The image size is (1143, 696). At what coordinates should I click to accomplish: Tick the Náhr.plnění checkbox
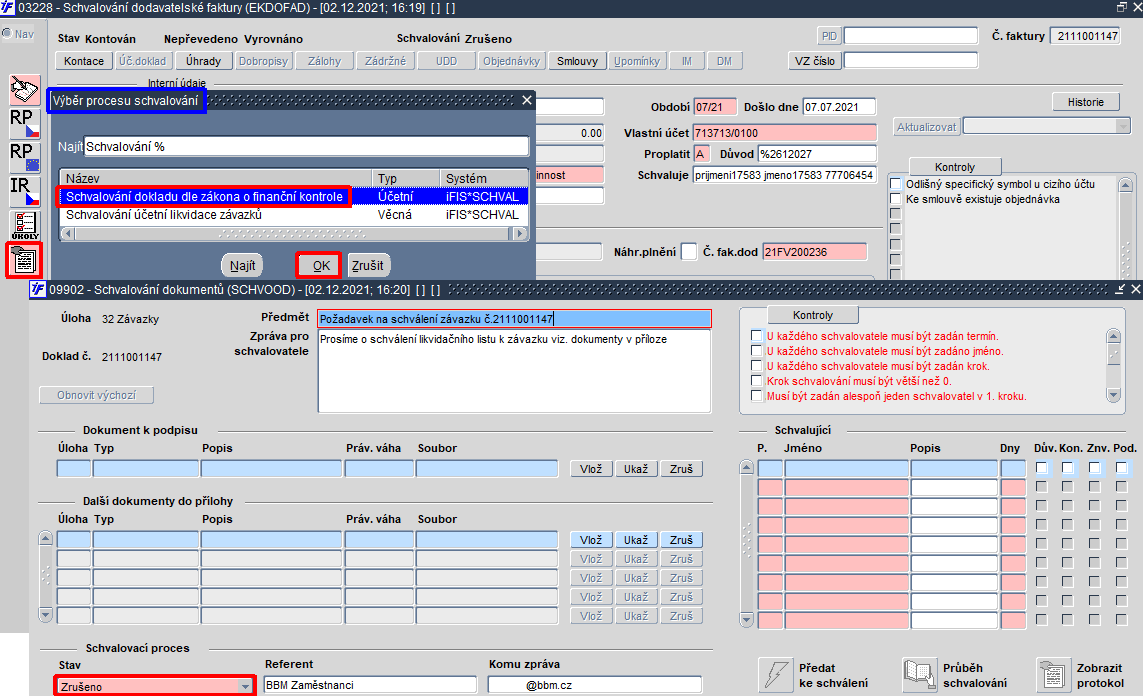click(x=688, y=251)
